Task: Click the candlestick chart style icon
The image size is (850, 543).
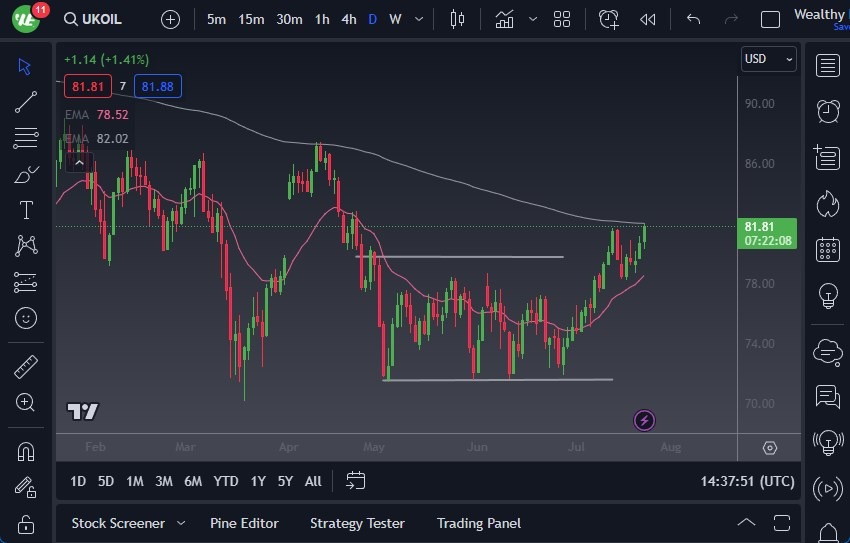Action: click(x=458, y=19)
